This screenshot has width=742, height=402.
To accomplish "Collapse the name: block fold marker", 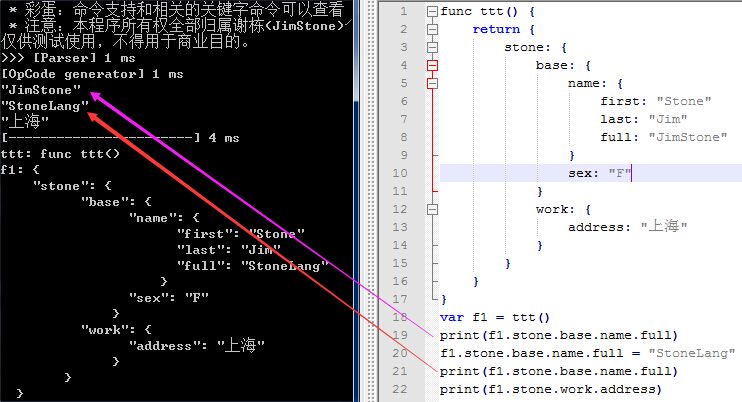I will 432,83.
